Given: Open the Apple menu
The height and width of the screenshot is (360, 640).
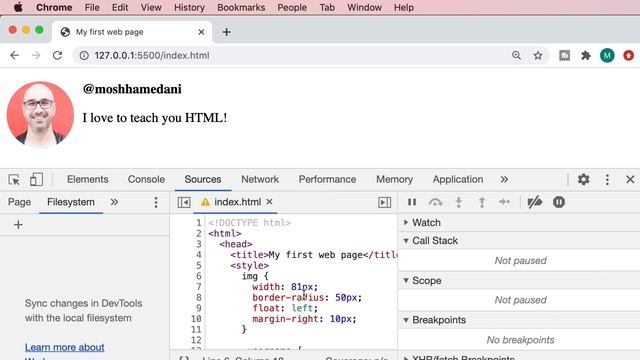Looking at the screenshot, I should click(x=18, y=7).
